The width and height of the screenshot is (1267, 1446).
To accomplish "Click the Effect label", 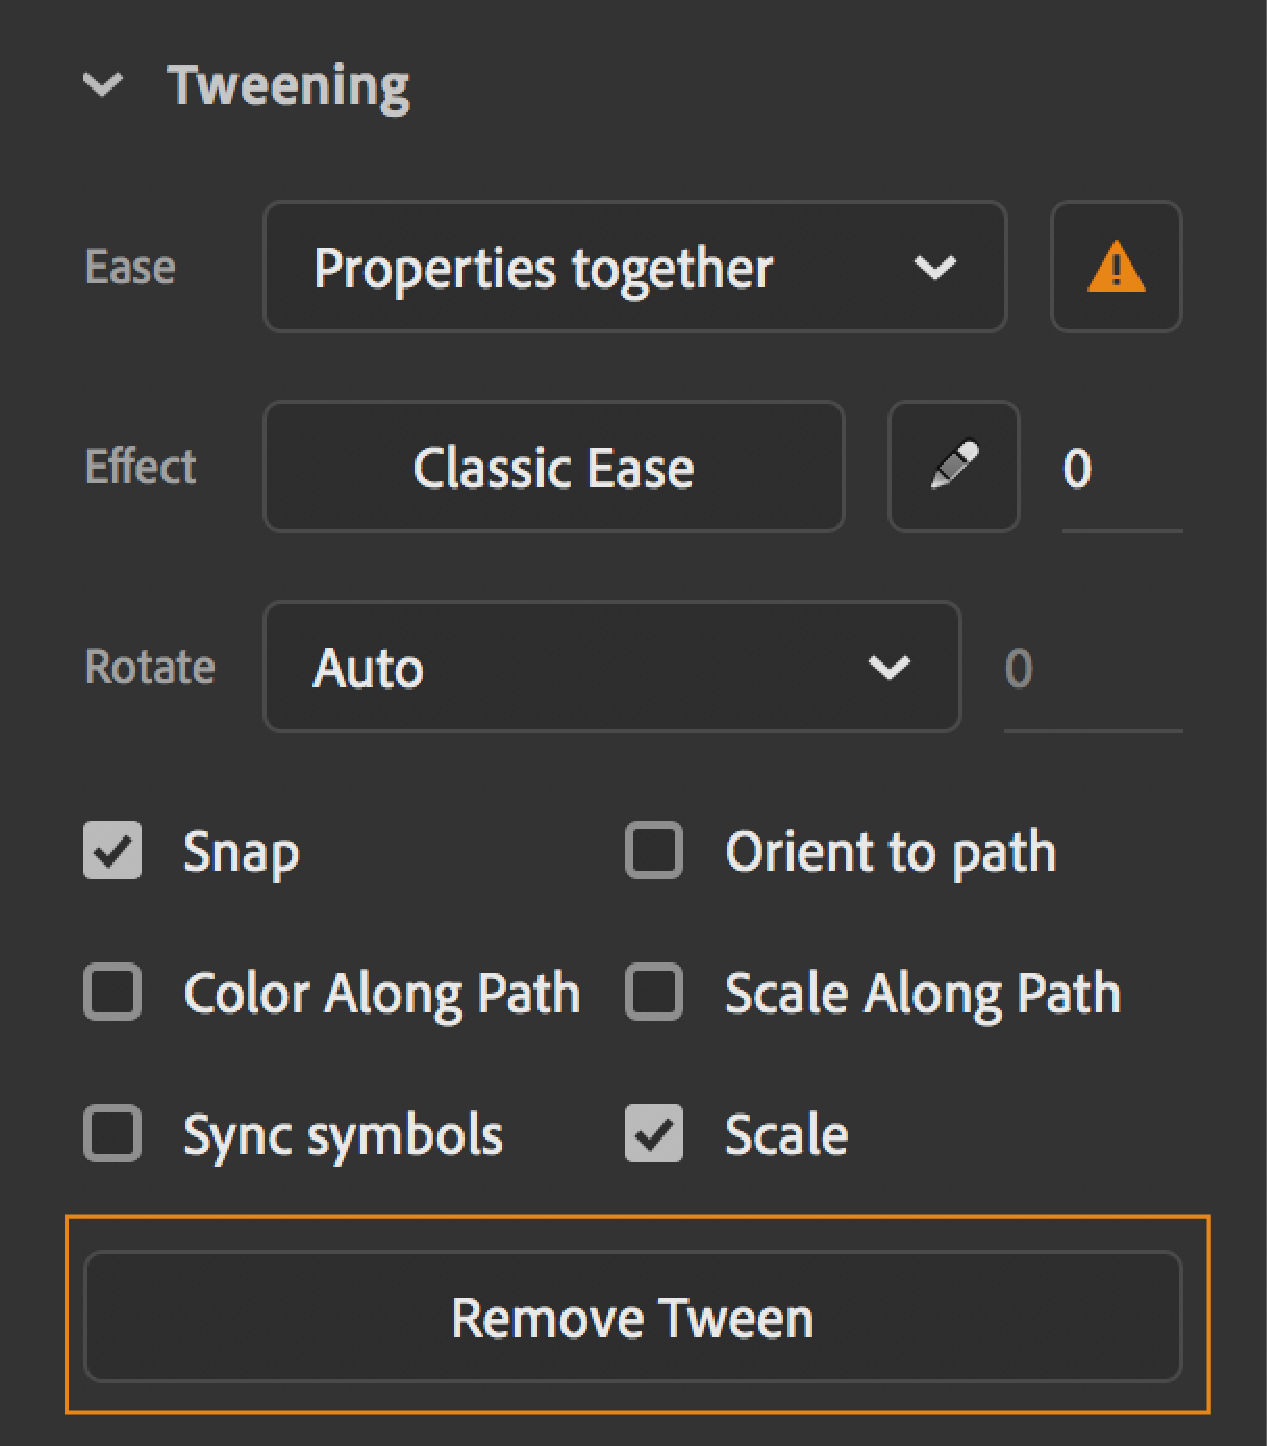I will point(141,467).
